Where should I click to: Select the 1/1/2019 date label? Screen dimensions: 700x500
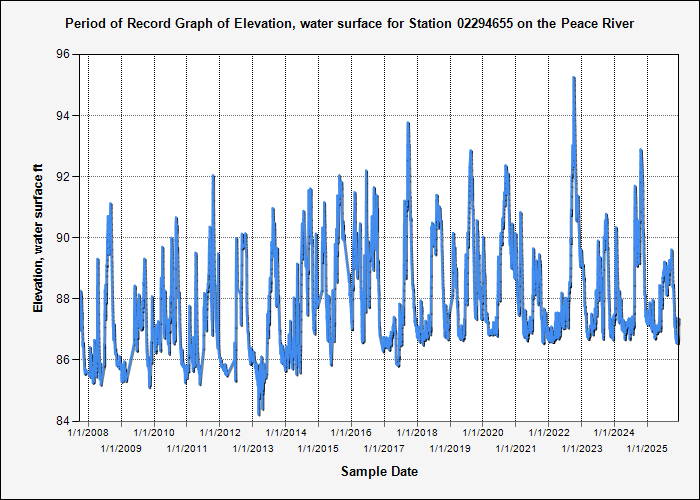pos(450,449)
